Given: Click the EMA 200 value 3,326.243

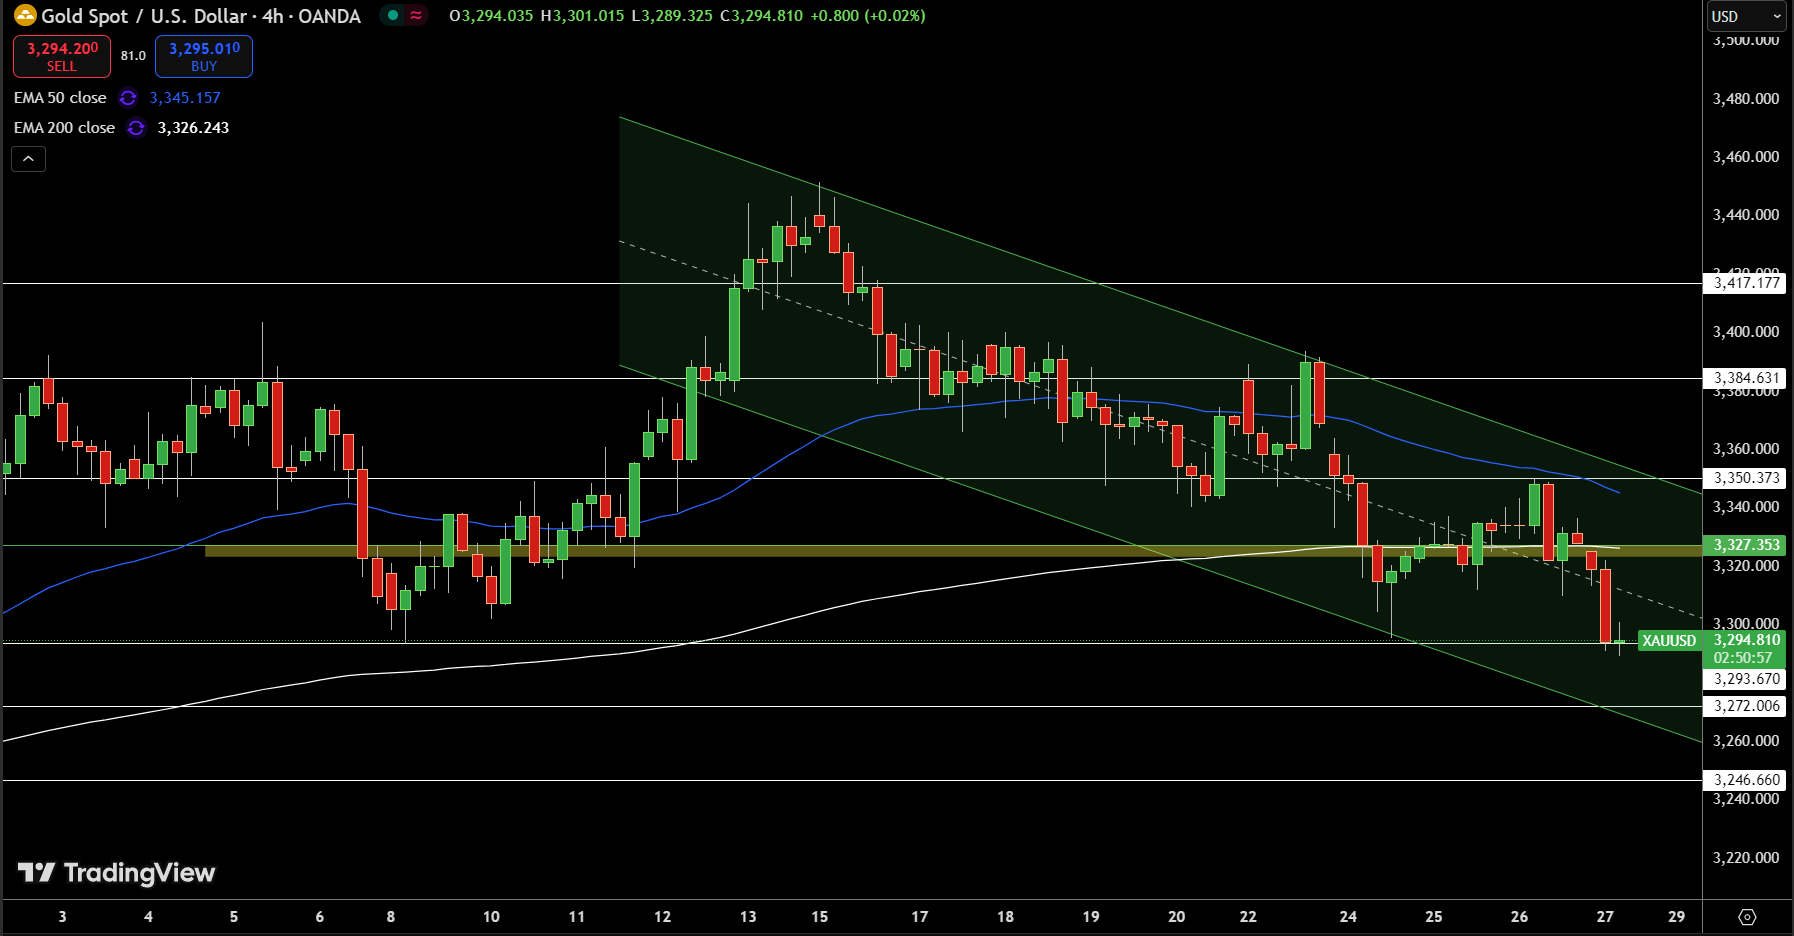Looking at the screenshot, I should (193, 128).
